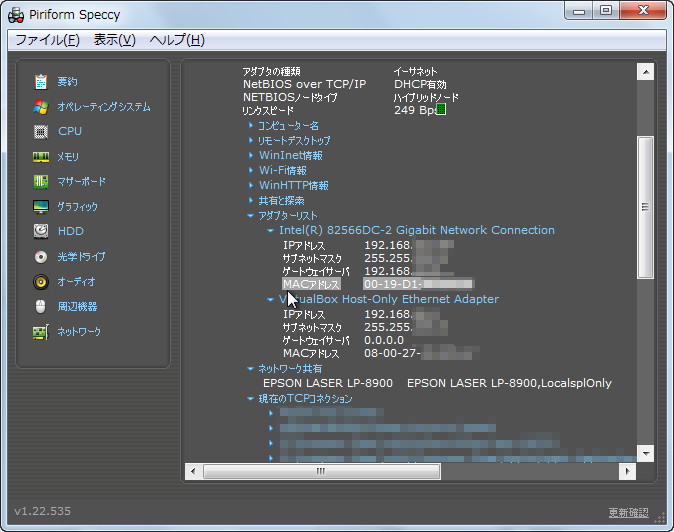Click the vertical scrollbar thumb
This screenshot has width=674, height=532.
tap(646, 207)
